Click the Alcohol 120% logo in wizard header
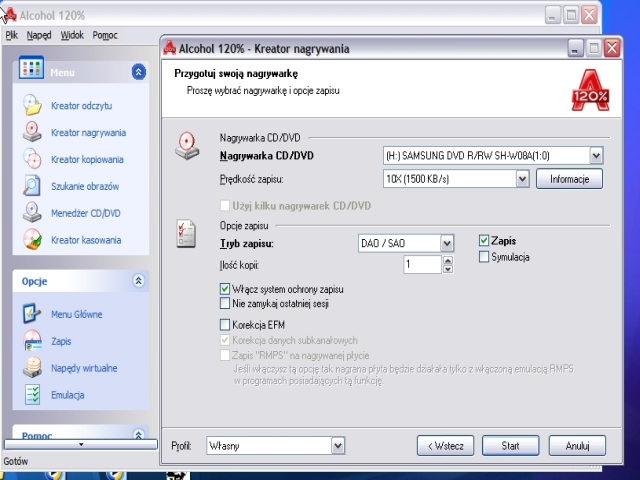640x480 pixels. (x=590, y=90)
